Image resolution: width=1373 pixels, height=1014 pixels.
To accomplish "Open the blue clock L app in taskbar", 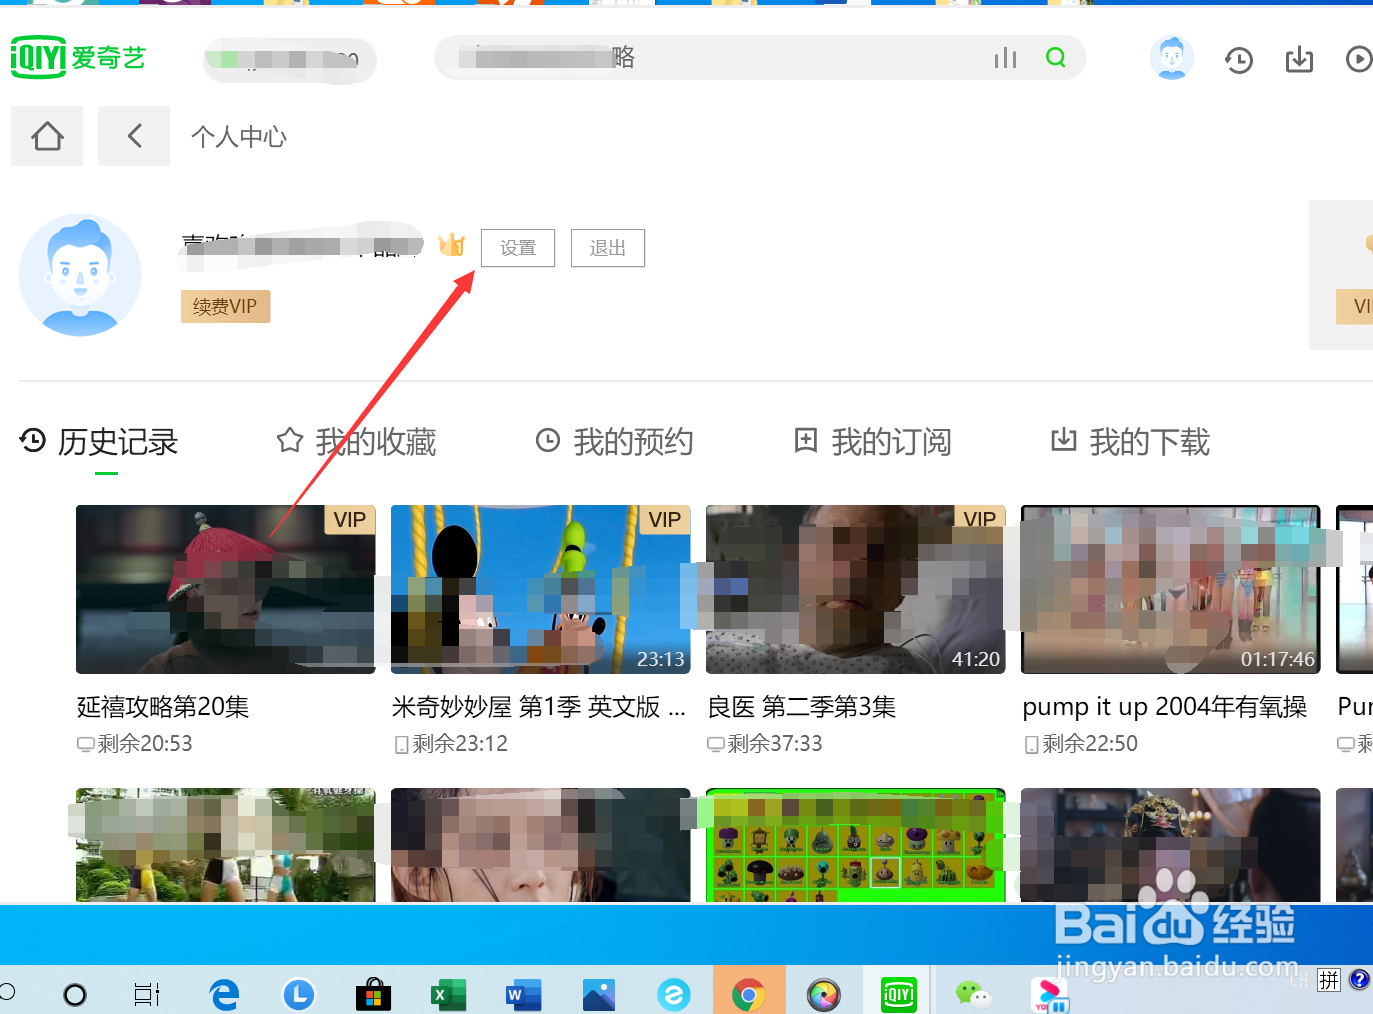I will [299, 994].
